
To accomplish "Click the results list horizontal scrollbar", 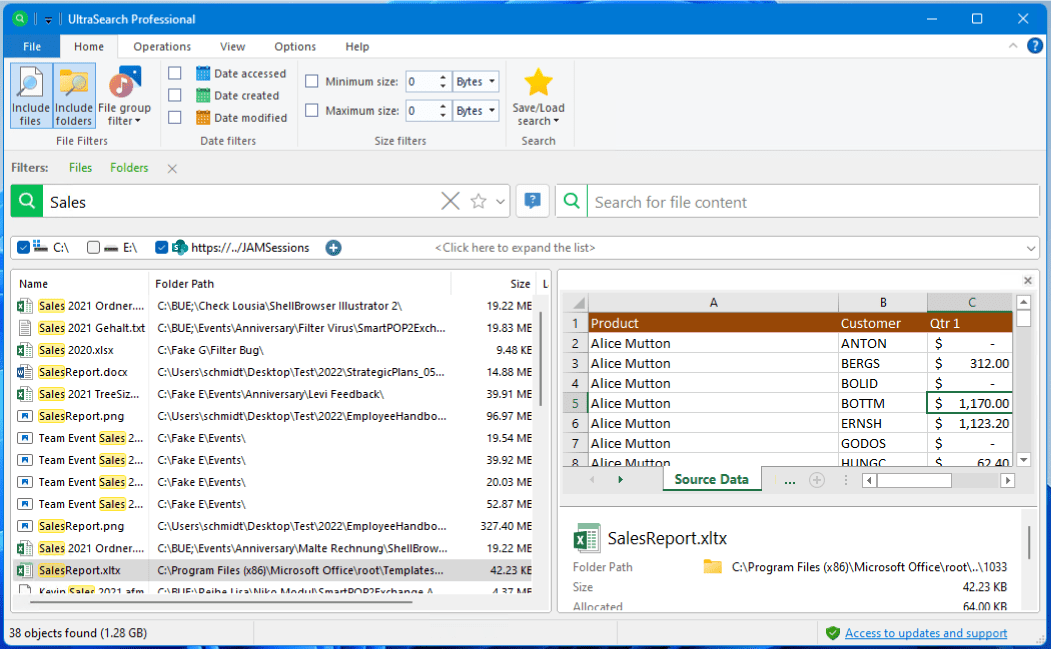I will point(221,601).
